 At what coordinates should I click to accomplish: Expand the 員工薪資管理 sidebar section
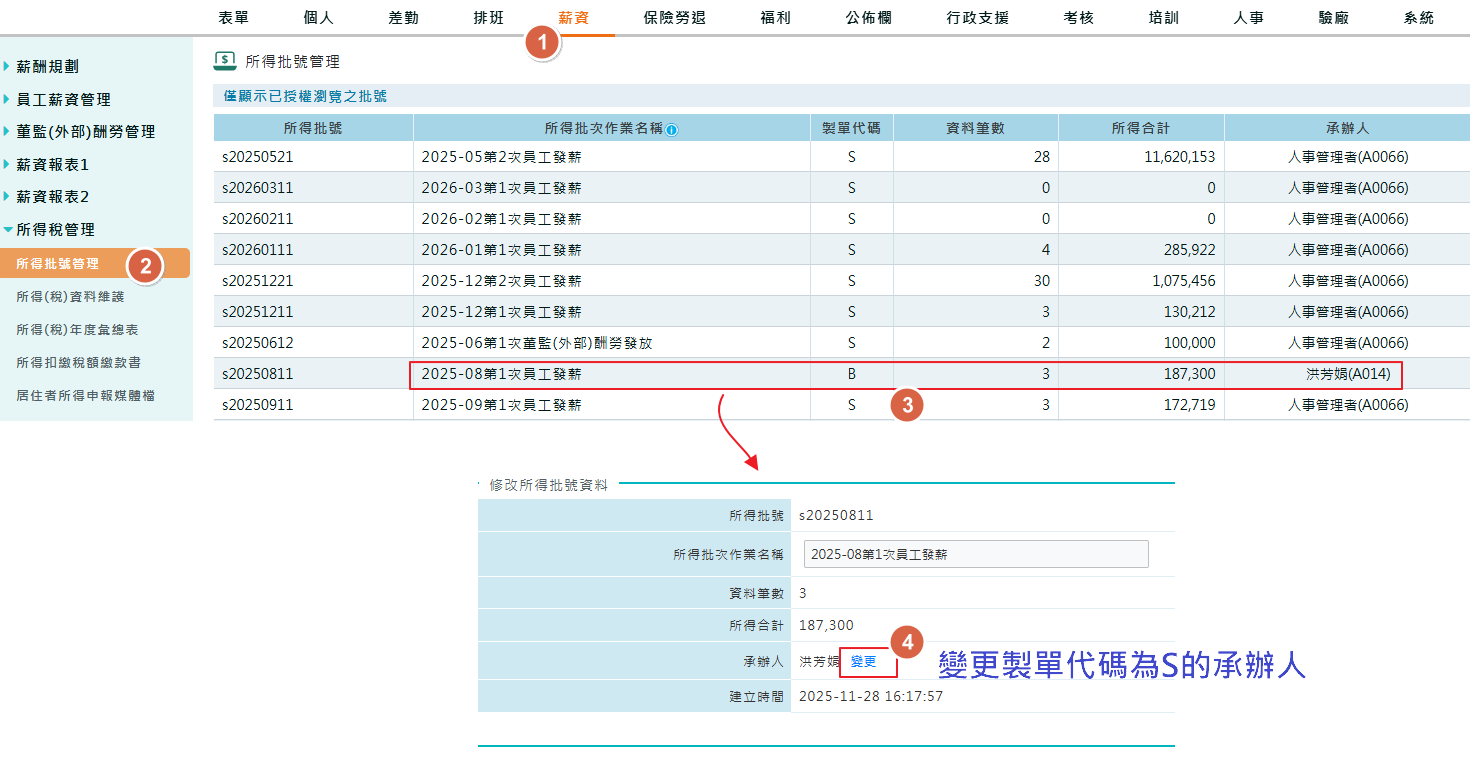[x=64, y=98]
